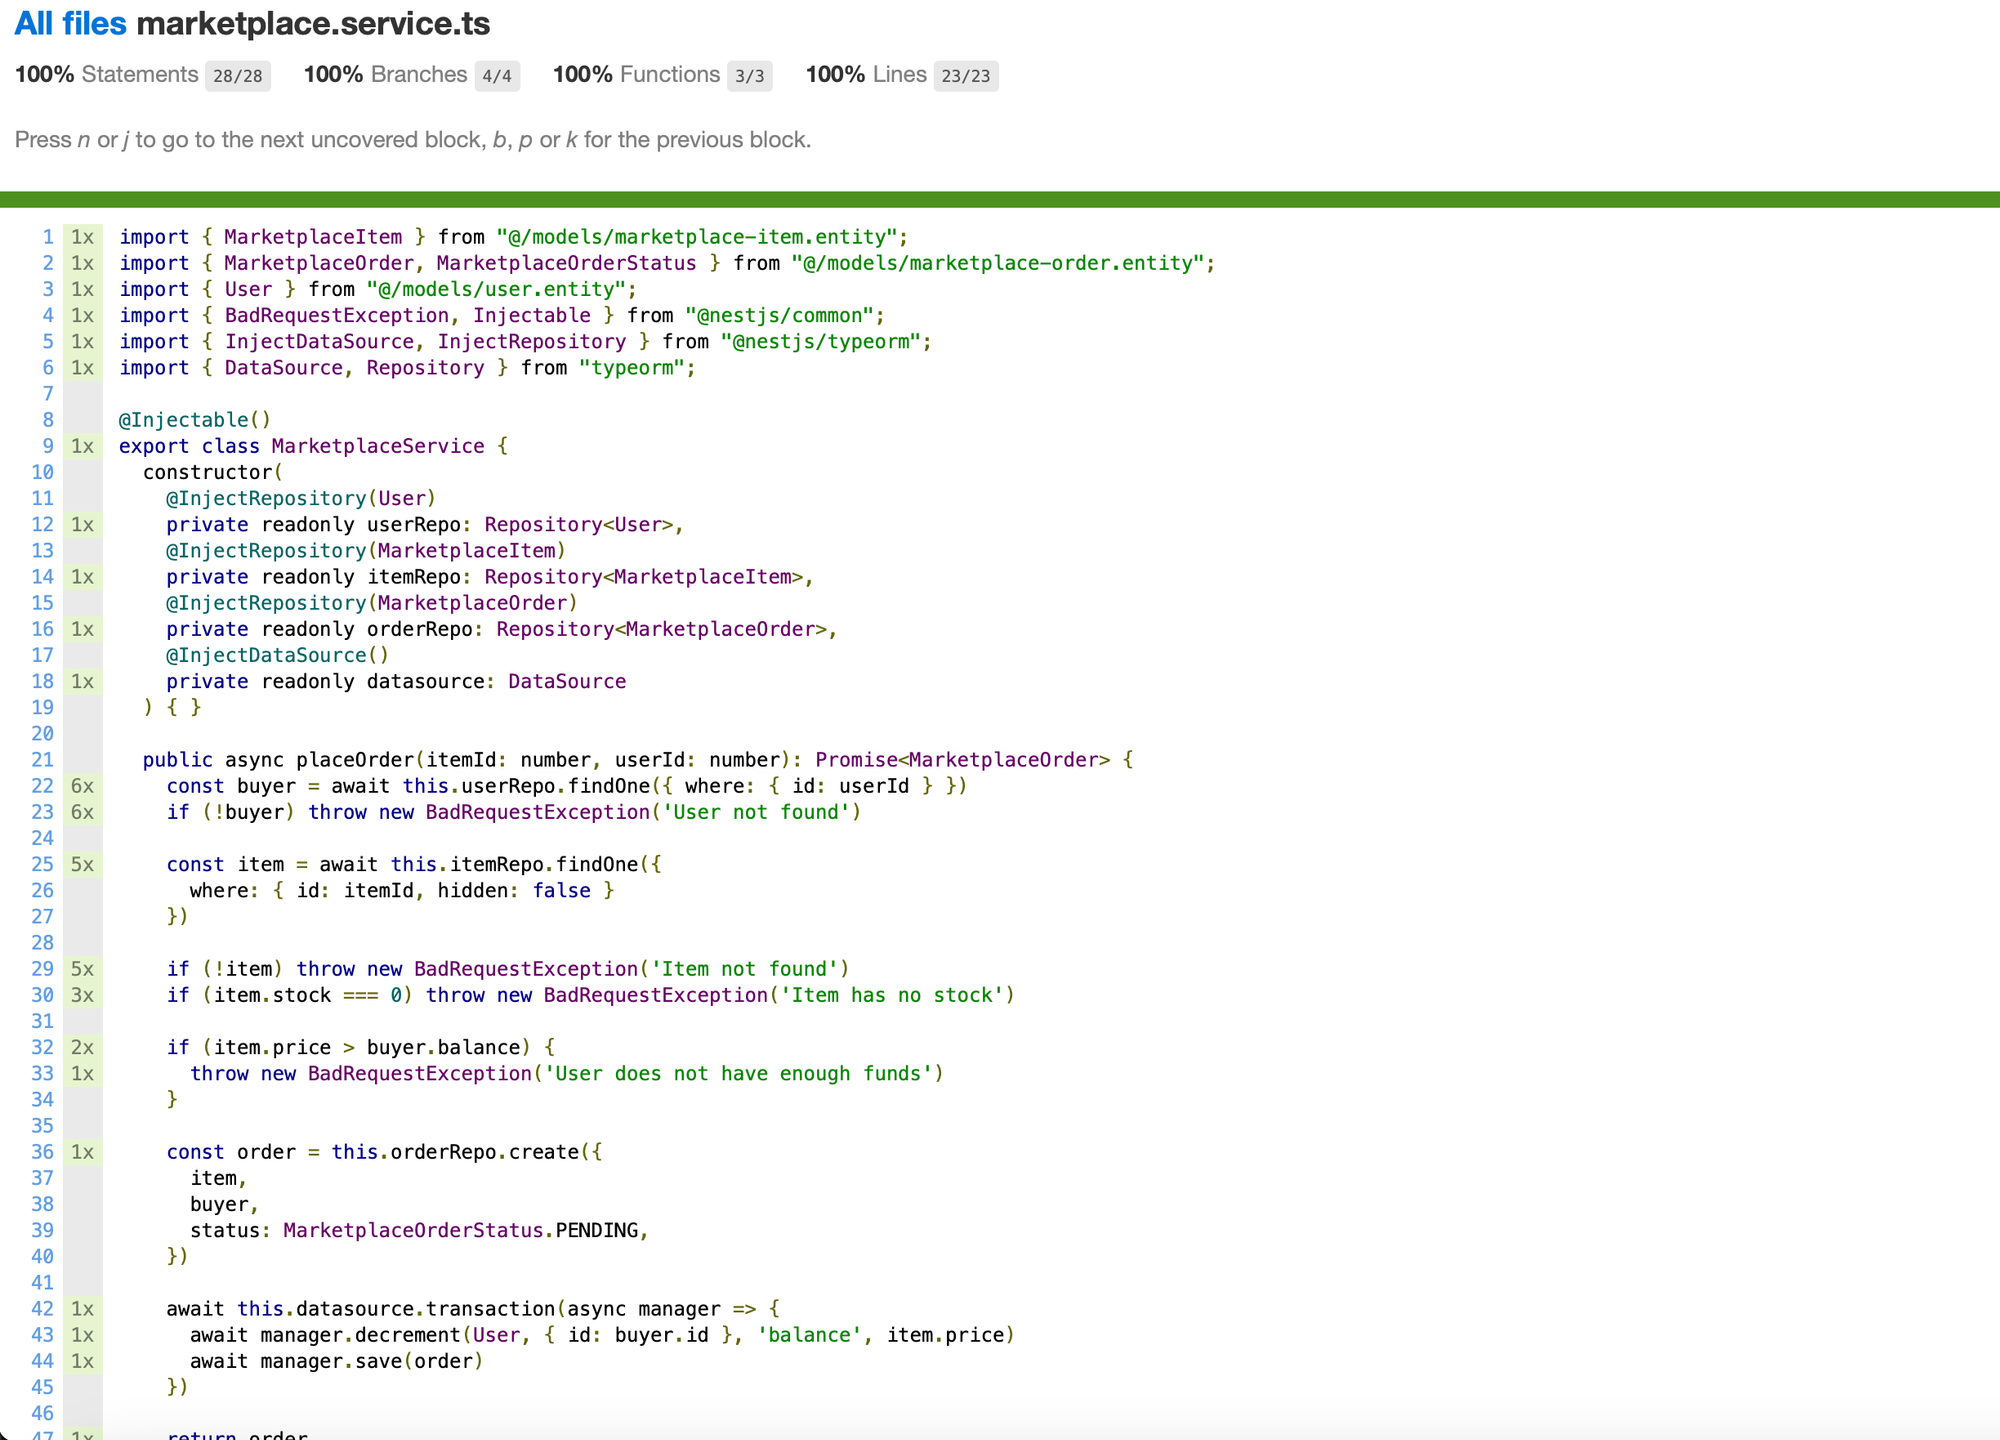Viewport: 2000px width, 1440px height.
Task: Click the 2x hit count on line 32
Action: tap(82, 1047)
